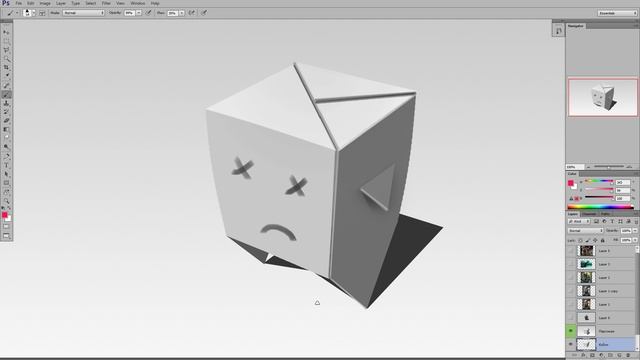Select the Crop tool
Screen dimensions: 640x360
click(x=6, y=67)
